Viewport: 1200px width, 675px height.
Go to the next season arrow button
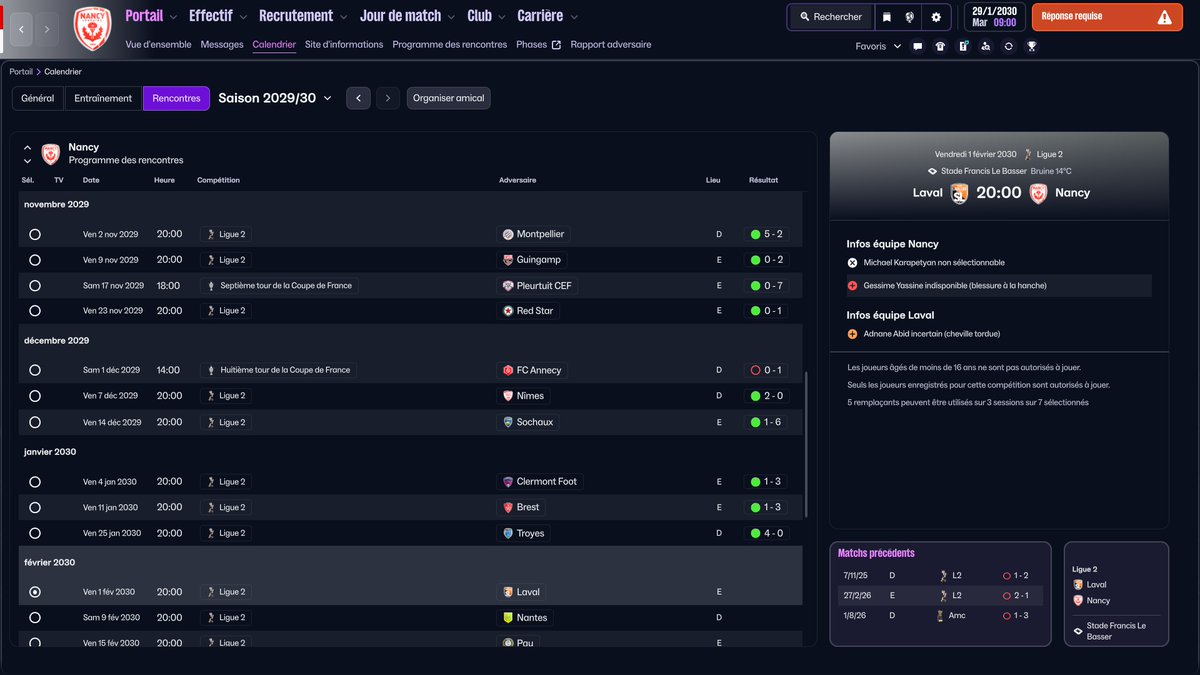[388, 98]
